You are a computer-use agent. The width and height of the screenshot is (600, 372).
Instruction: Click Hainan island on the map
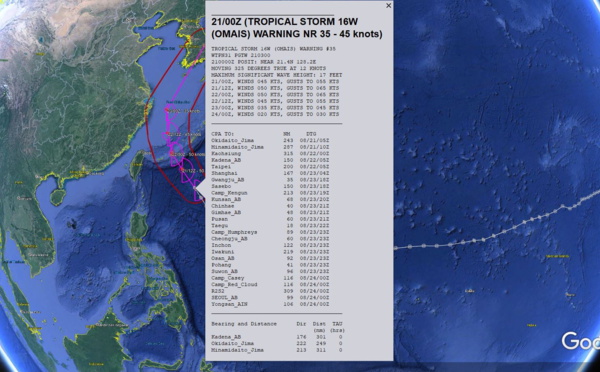pyautogui.click(x=57, y=197)
